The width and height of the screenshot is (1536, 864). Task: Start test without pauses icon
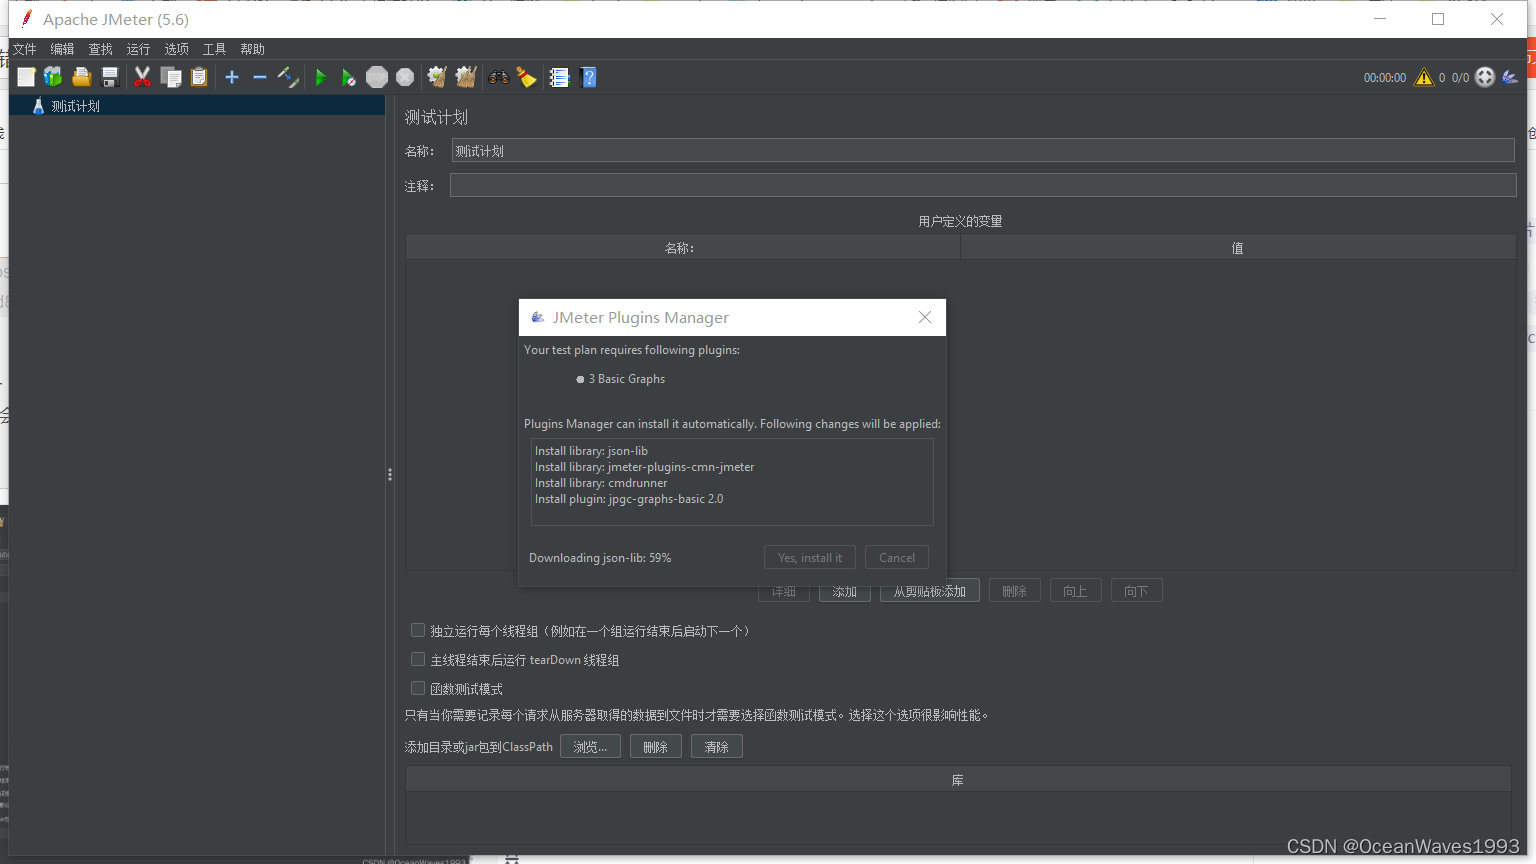(x=348, y=77)
